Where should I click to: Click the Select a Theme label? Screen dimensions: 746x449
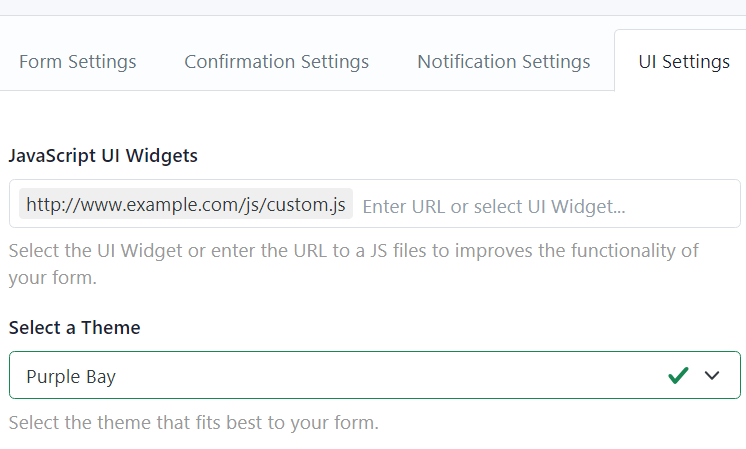point(74,327)
